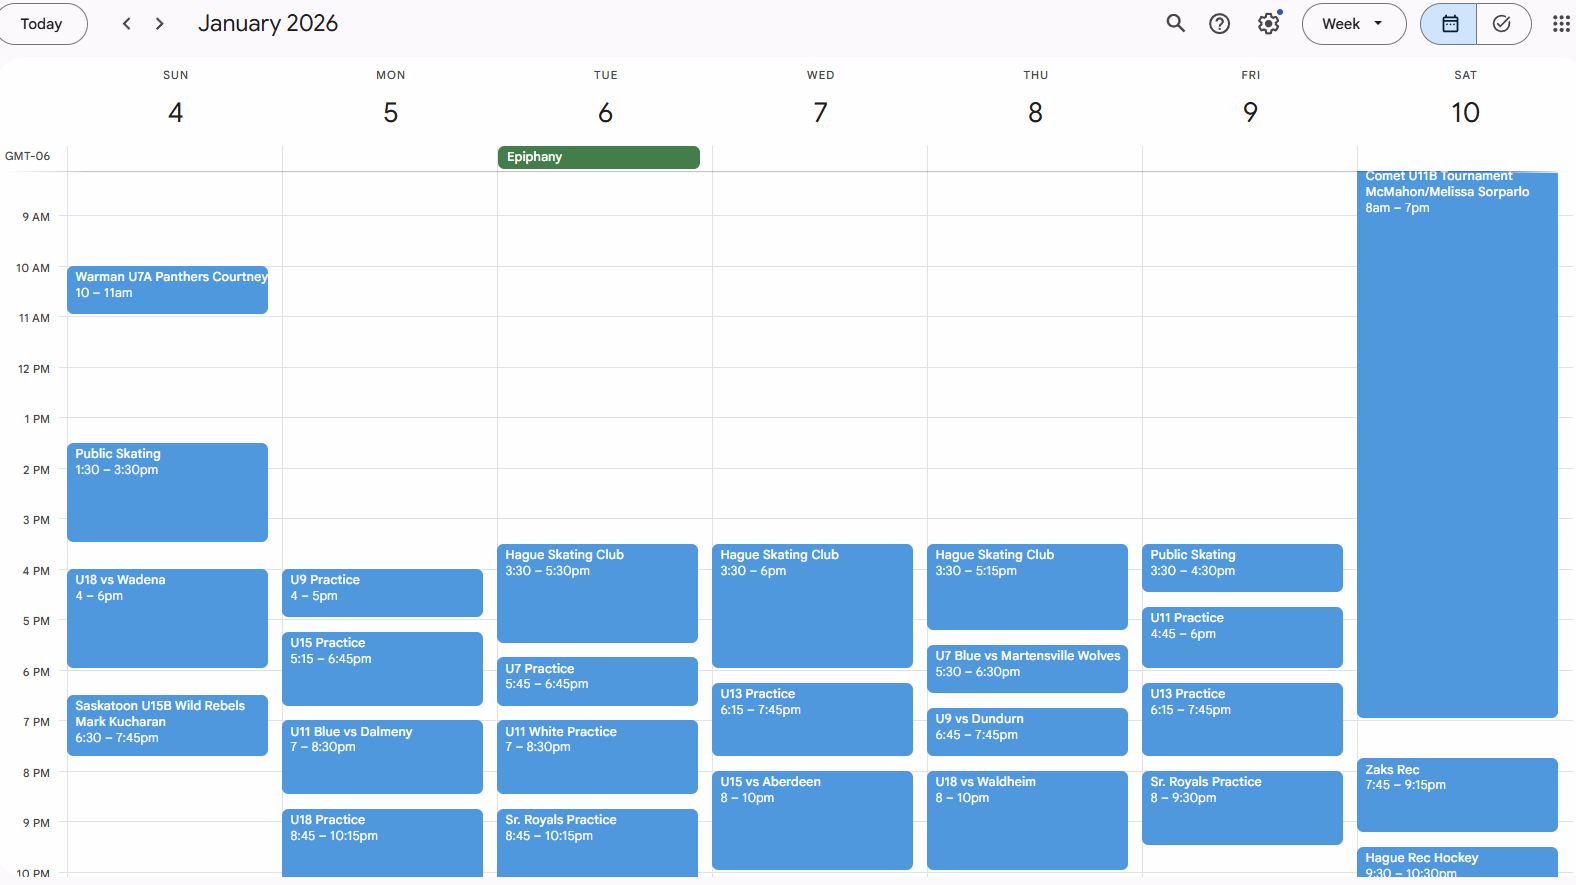Open the U18 vs Wadena event
Viewport: 1576px width, 885px height.
click(x=167, y=617)
